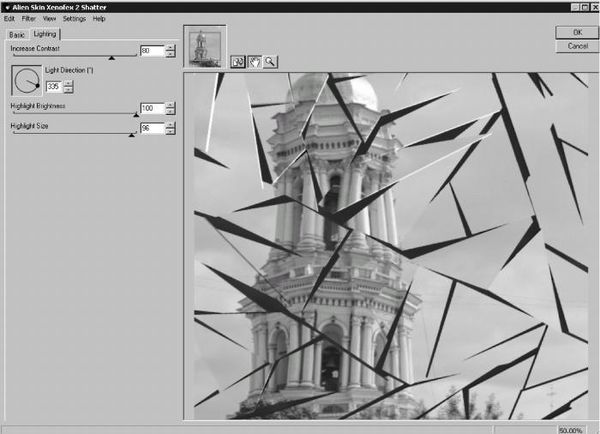Click the Light Direction dial

(x=26, y=79)
